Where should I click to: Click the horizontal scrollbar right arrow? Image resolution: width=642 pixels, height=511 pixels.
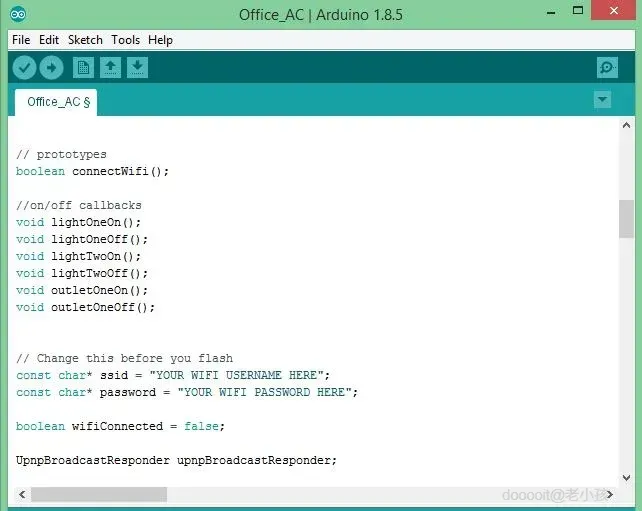610,495
